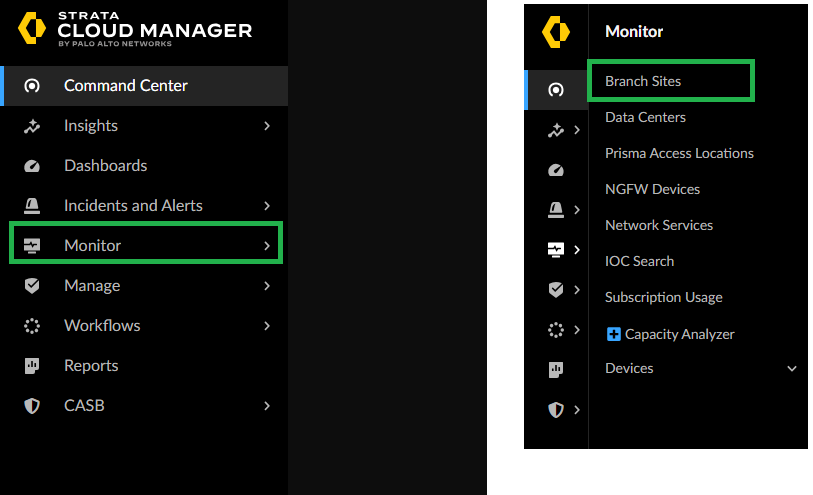
Task: Select Branch Sites from Monitor menu
Action: (x=643, y=81)
